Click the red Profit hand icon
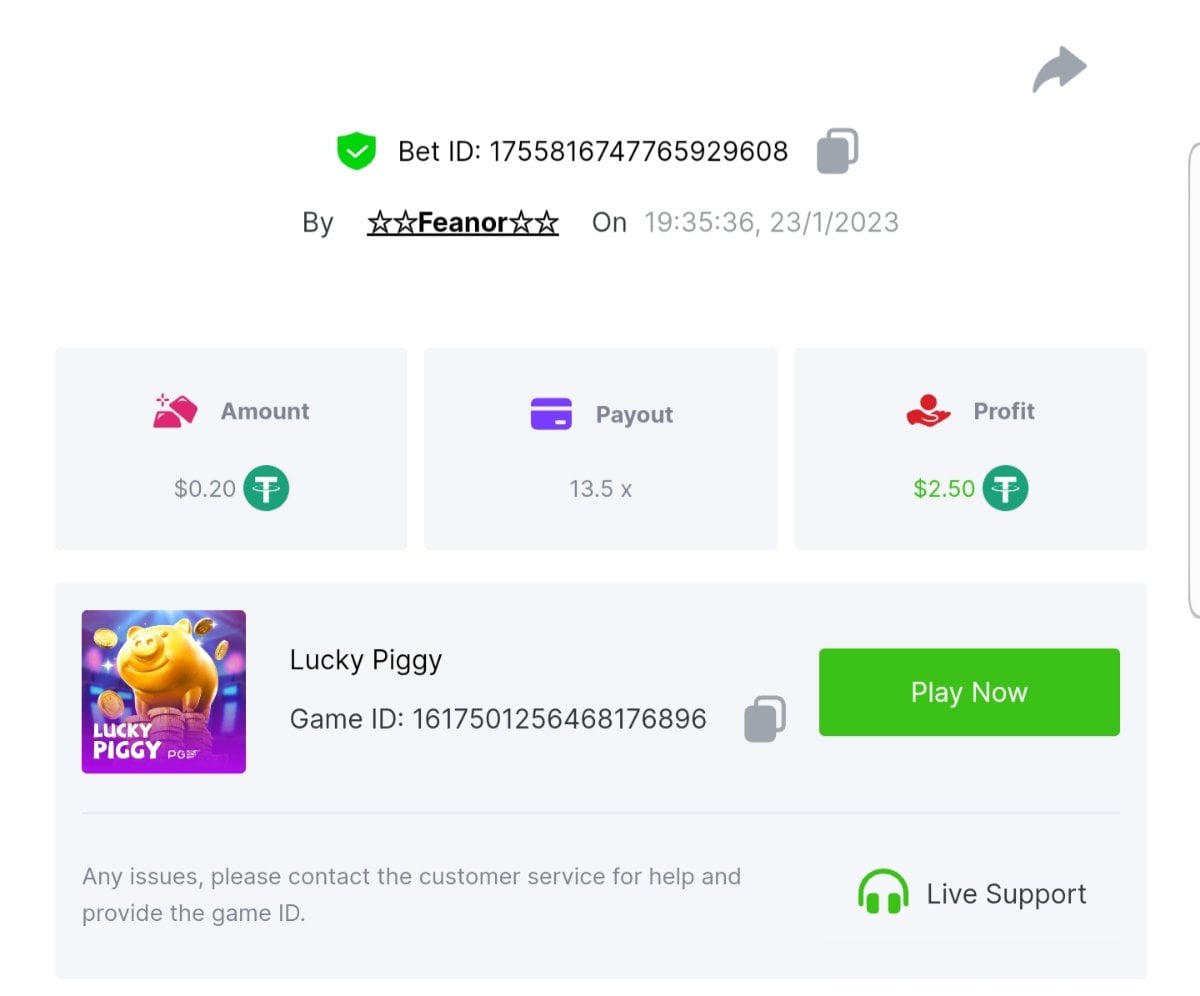 point(928,411)
